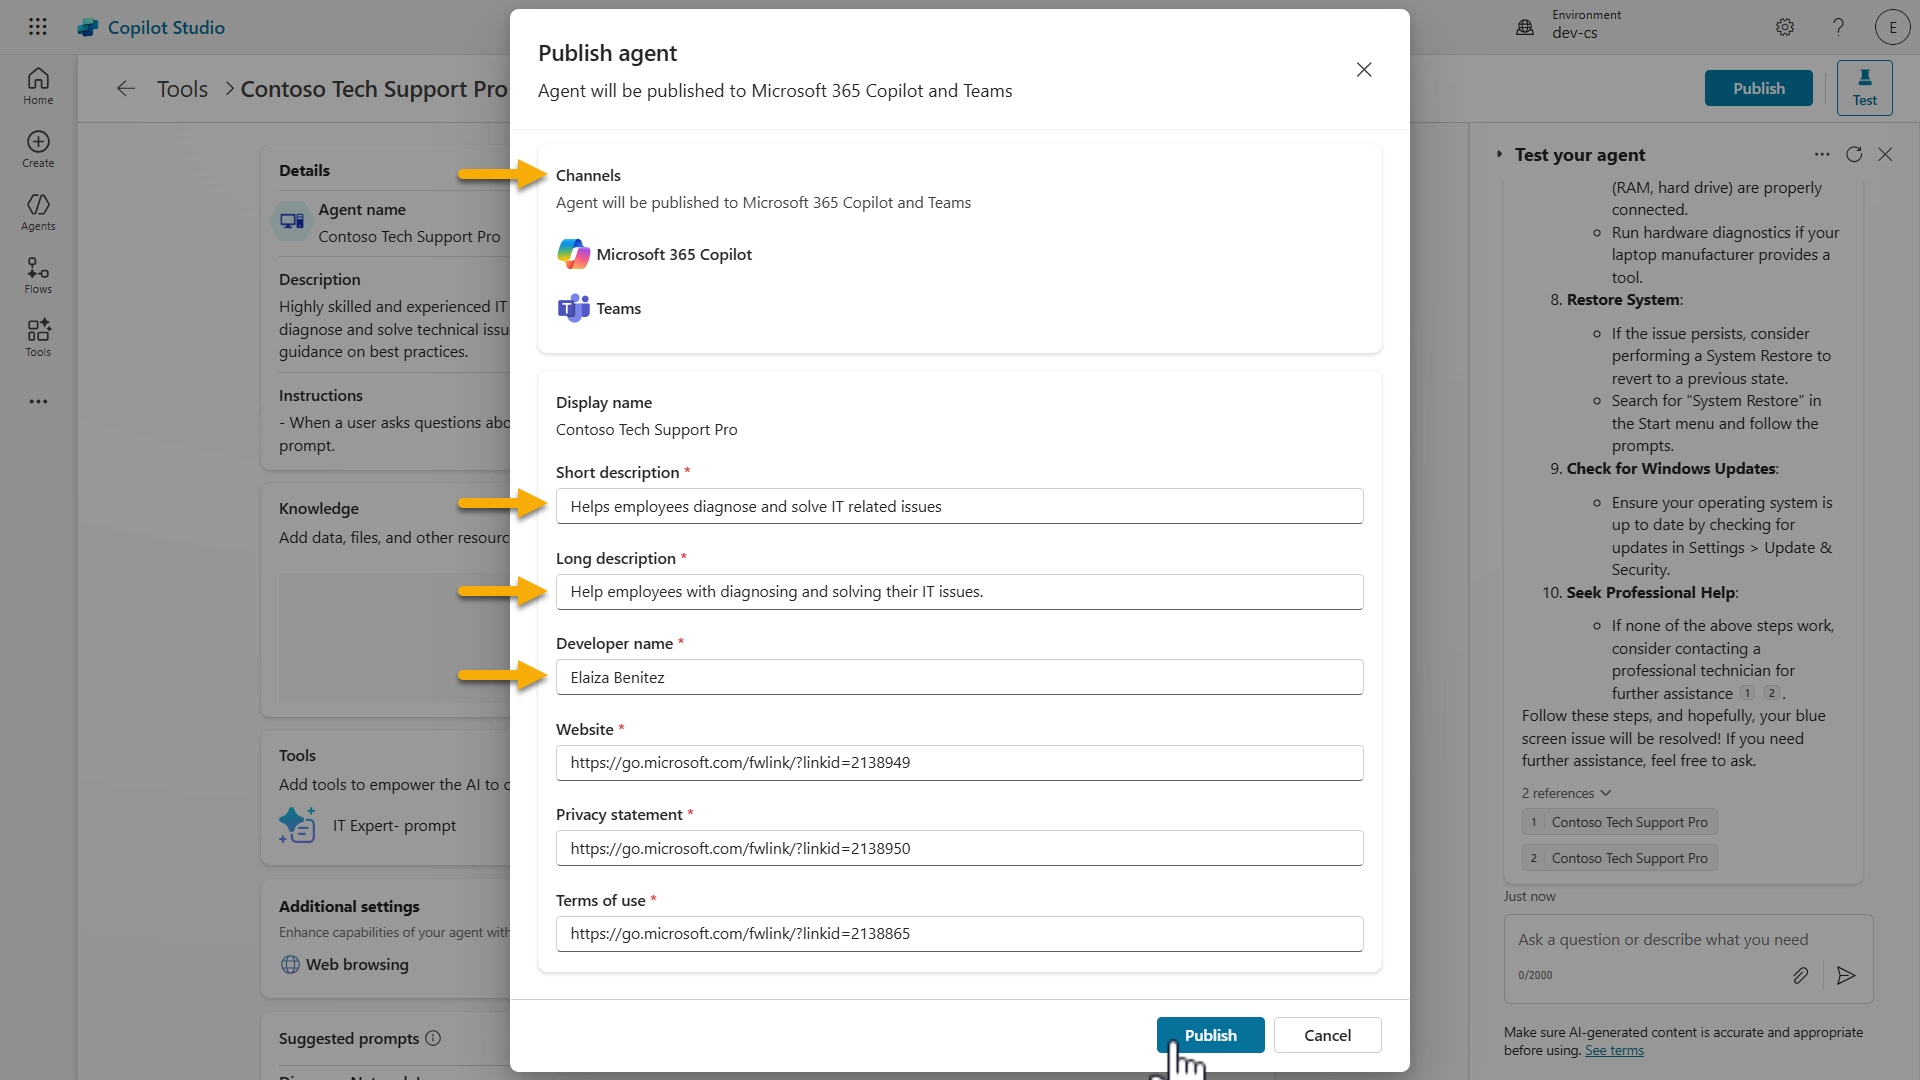Go to Home in the sidebar
The image size is (1920, 1080).
click(x=38, y=86)
